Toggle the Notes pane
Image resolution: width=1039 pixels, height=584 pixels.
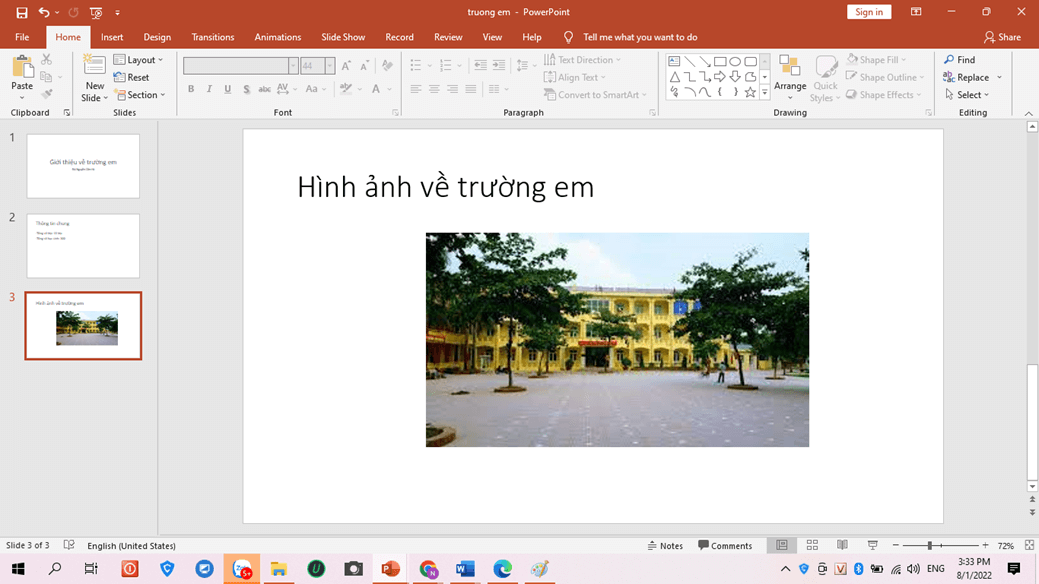point(665,546)
